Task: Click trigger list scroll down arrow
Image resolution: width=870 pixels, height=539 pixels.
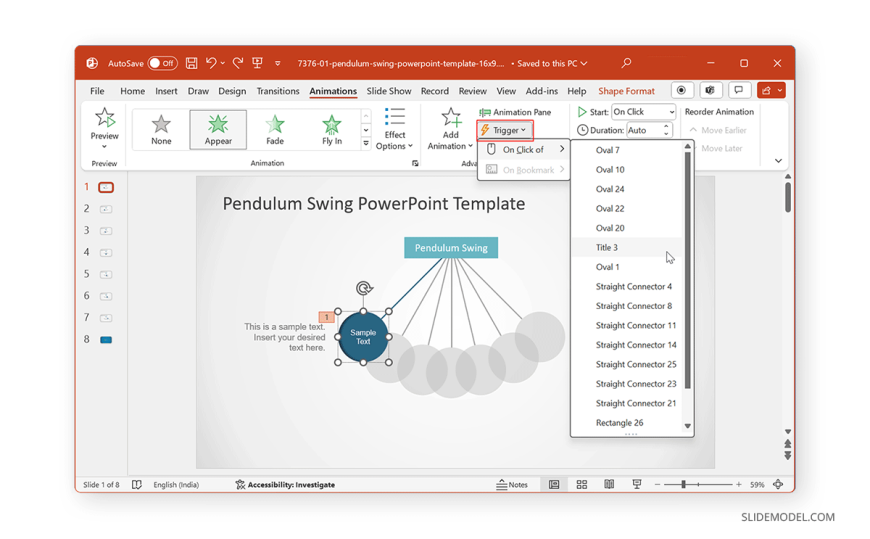Action: coord(688,426)
